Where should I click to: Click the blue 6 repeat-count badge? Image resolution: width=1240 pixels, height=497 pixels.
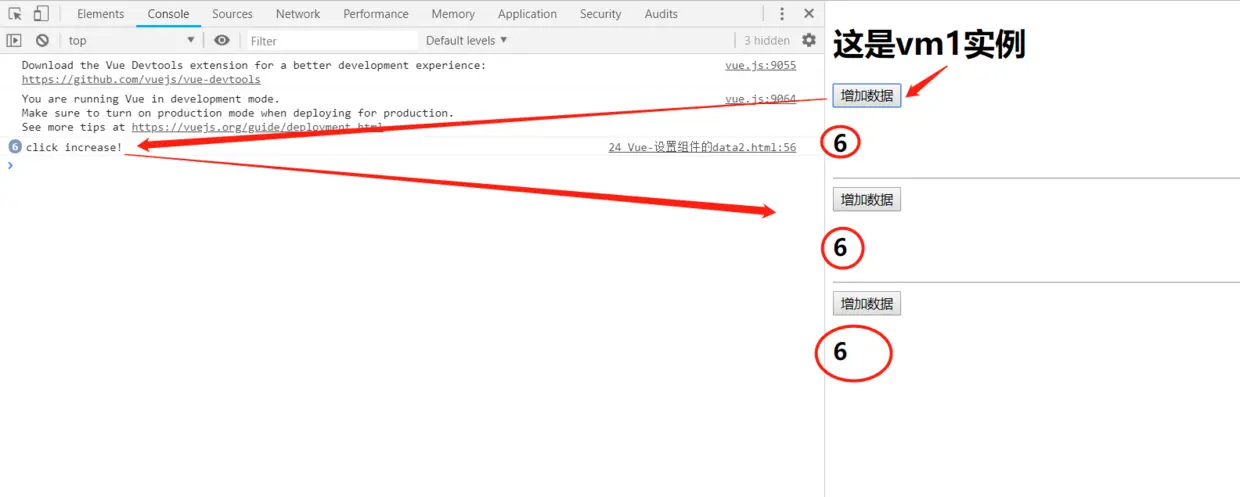[15, 147]
